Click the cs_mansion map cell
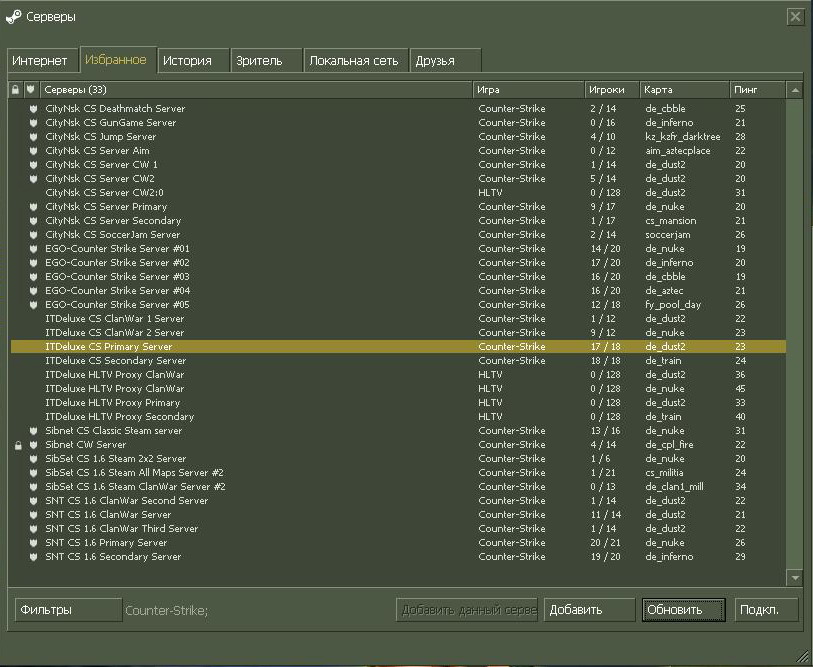The width and height of the screenshot is (813, 667). [x=671, y=221]
